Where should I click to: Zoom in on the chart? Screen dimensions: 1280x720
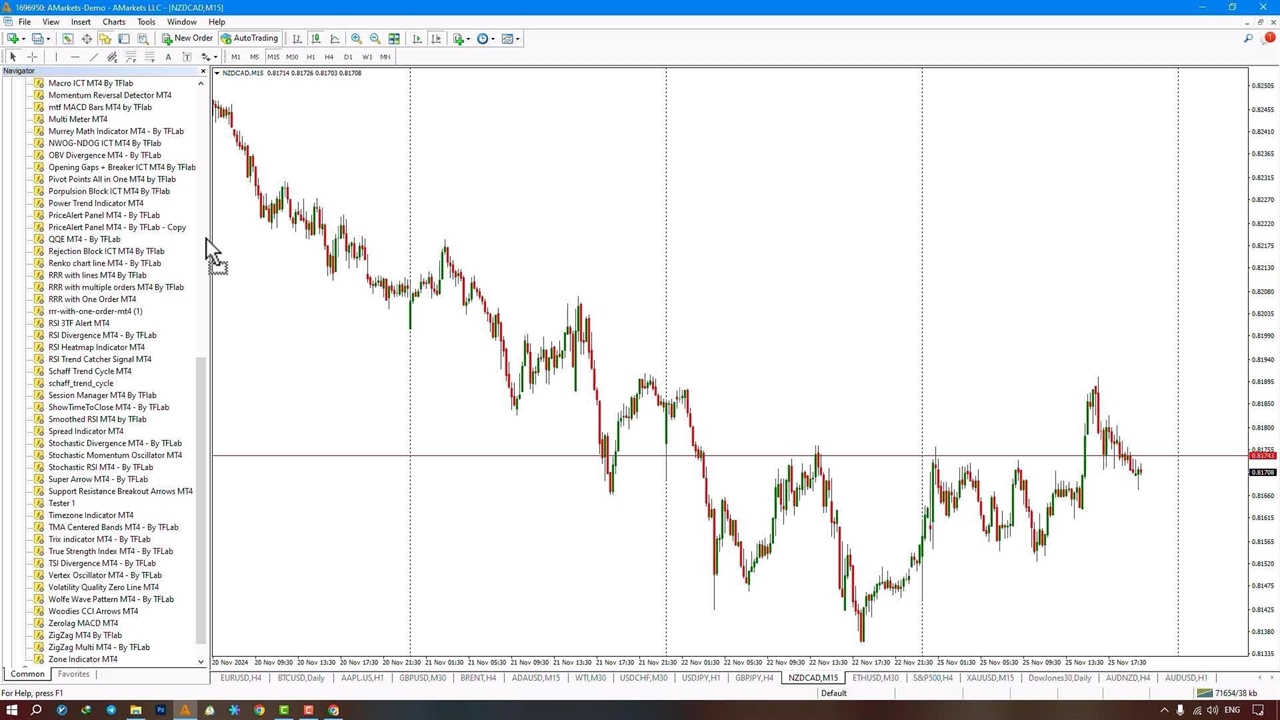click(x=356, y=39)
